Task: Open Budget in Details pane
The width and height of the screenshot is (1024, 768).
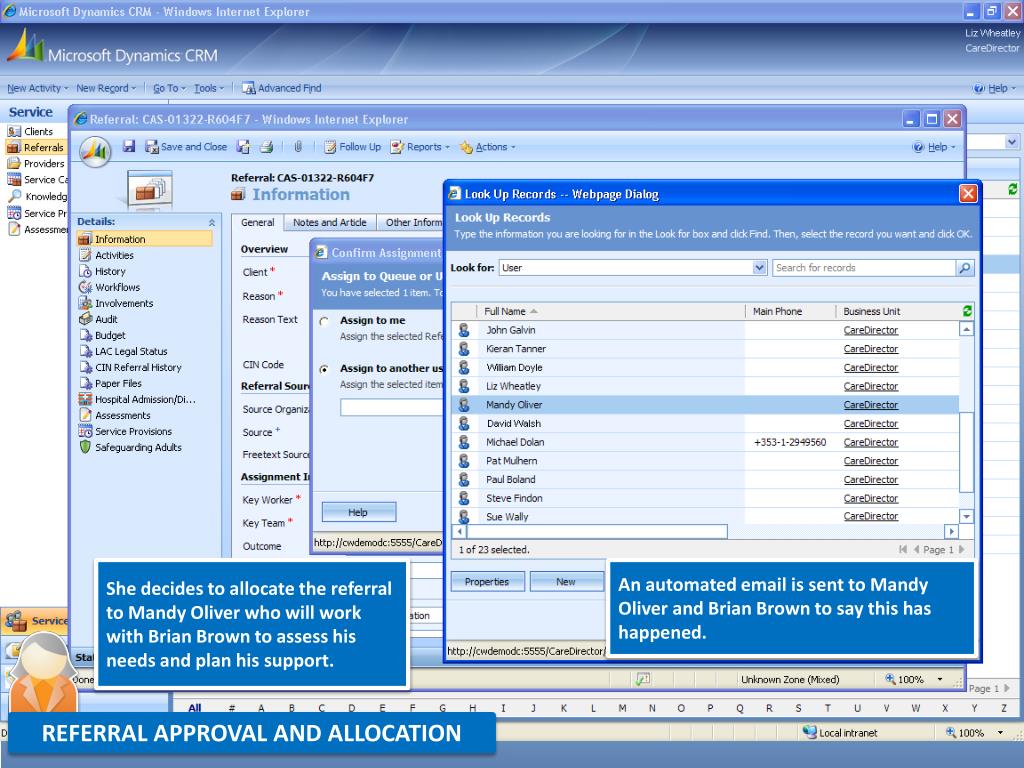Action: pos(103,335)
